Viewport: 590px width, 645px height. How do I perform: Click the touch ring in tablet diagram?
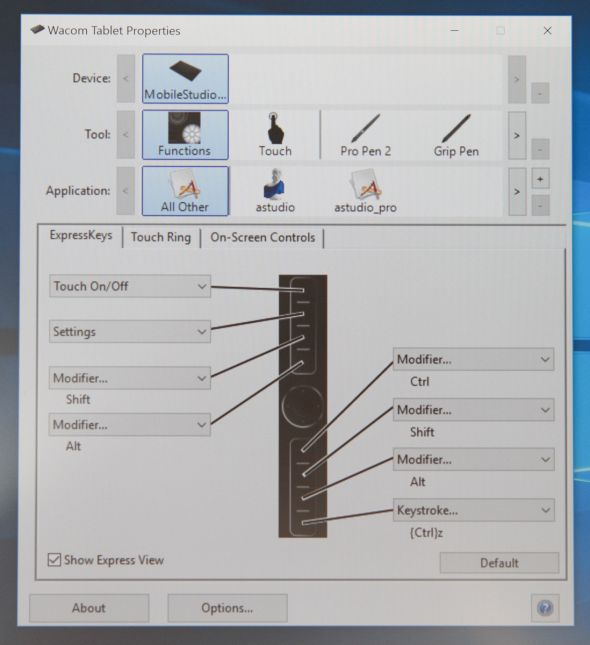303,406
